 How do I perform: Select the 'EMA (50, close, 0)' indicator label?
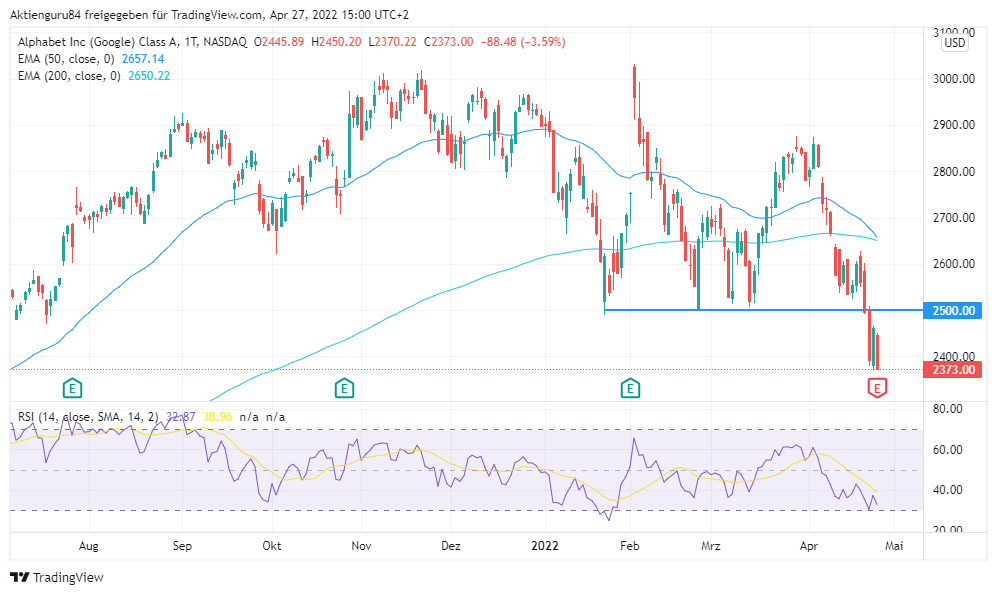click(x=66, y=59)
